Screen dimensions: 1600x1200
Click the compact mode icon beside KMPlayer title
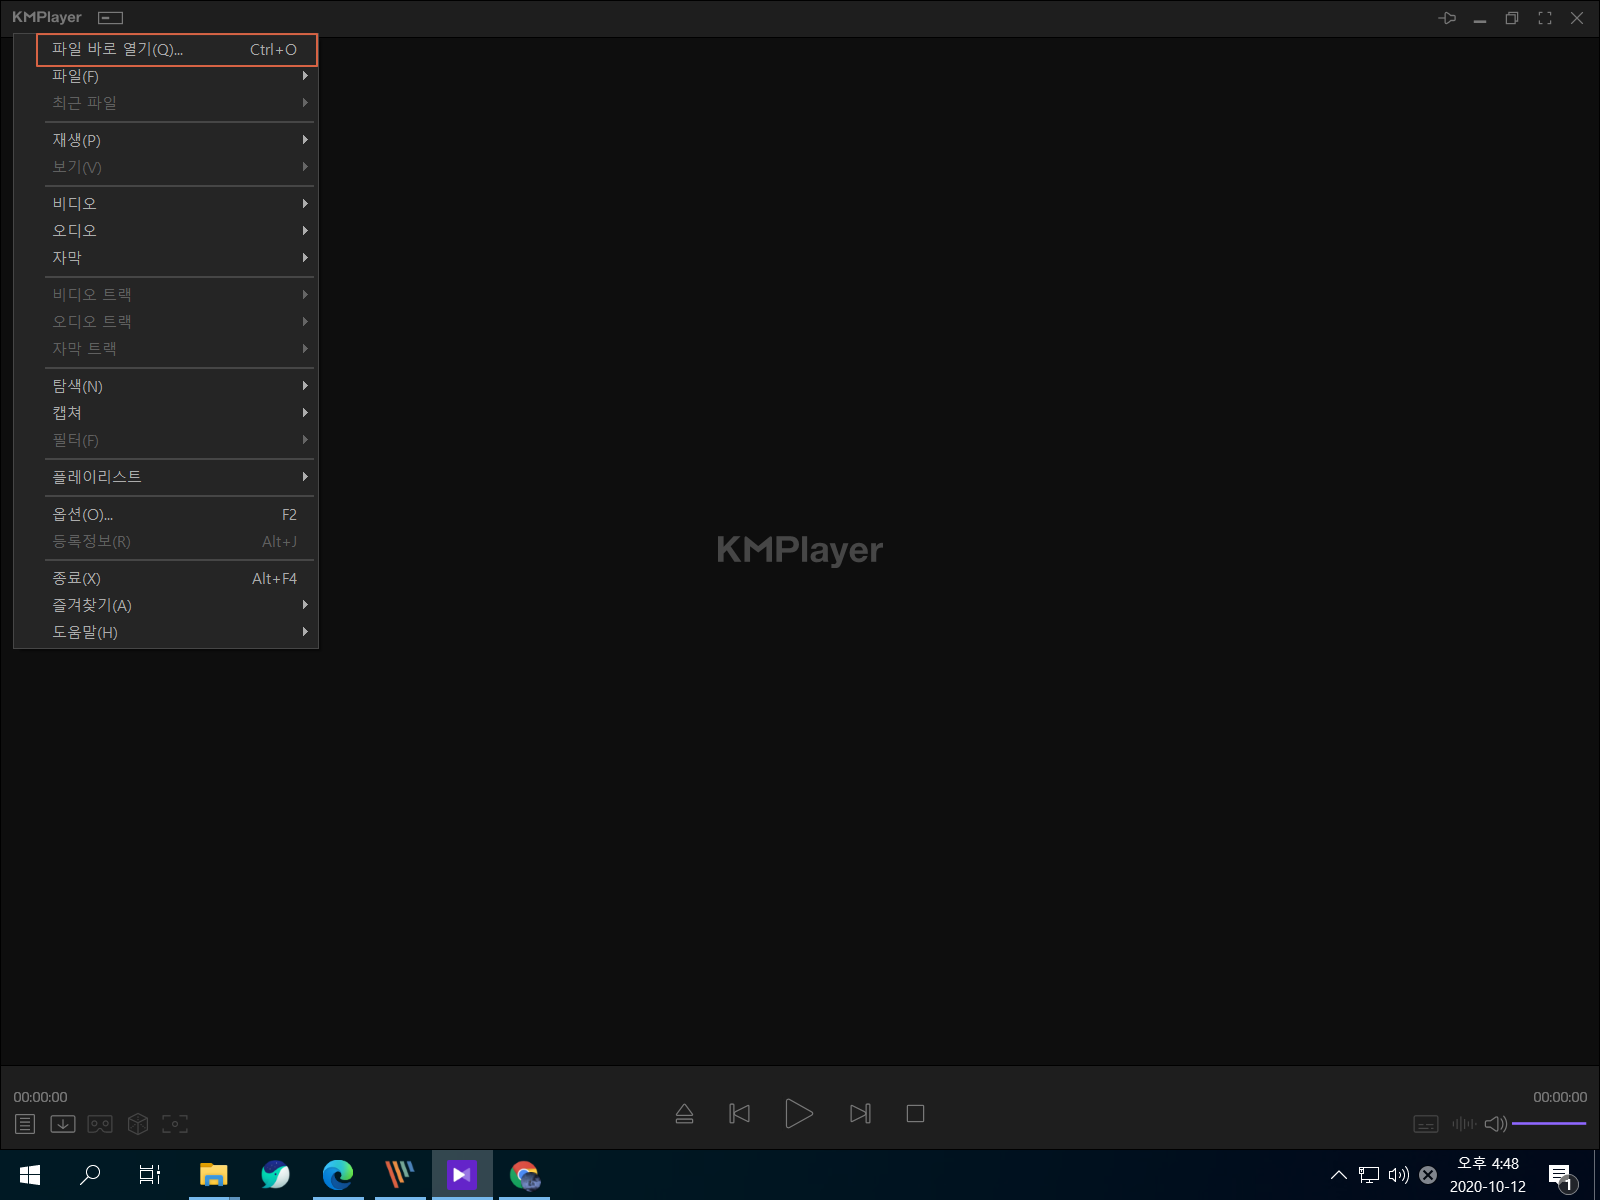pyautogui.click(x=110, y=18)
